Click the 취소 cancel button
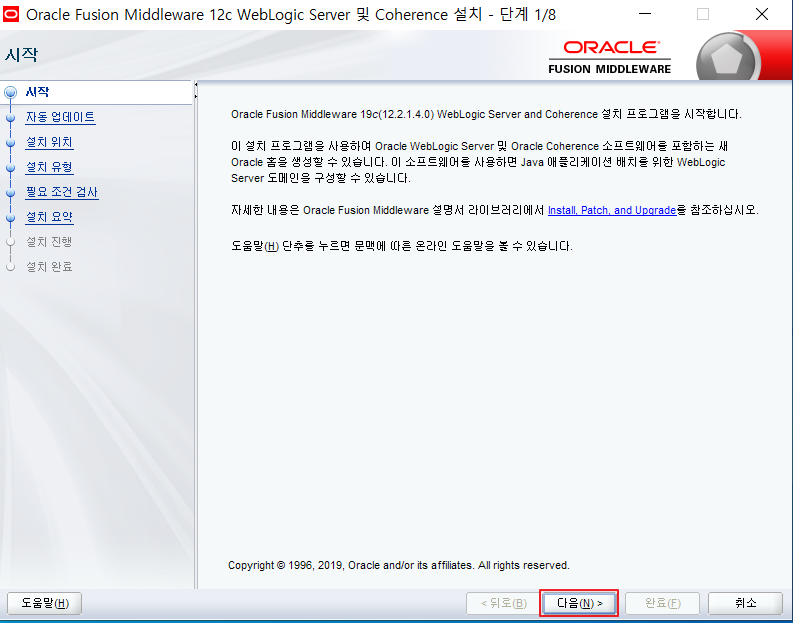The width and height of the screenshot is (793, 623). [745, 603]
